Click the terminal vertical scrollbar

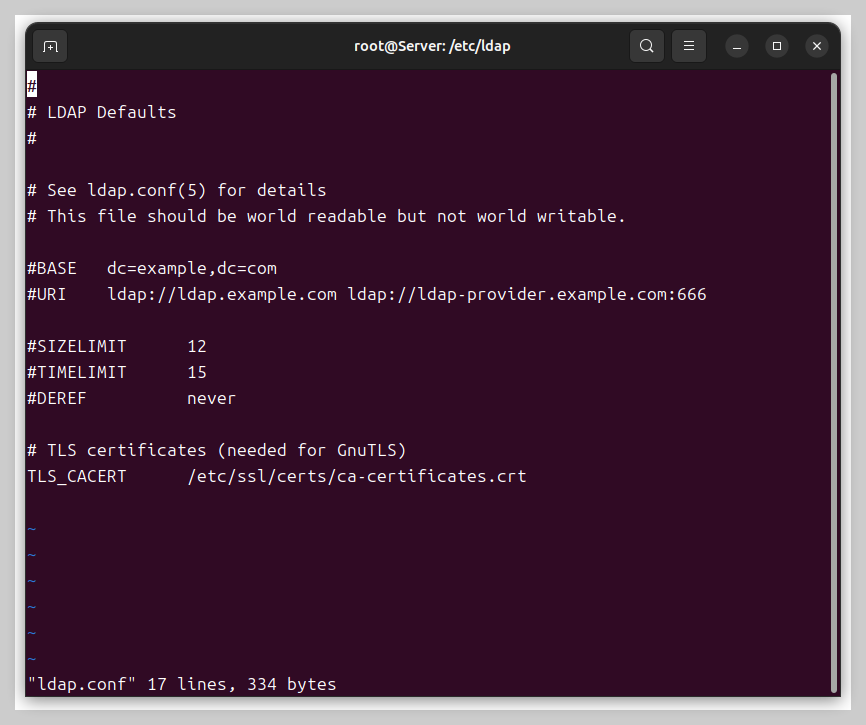[x=834, y=383]
